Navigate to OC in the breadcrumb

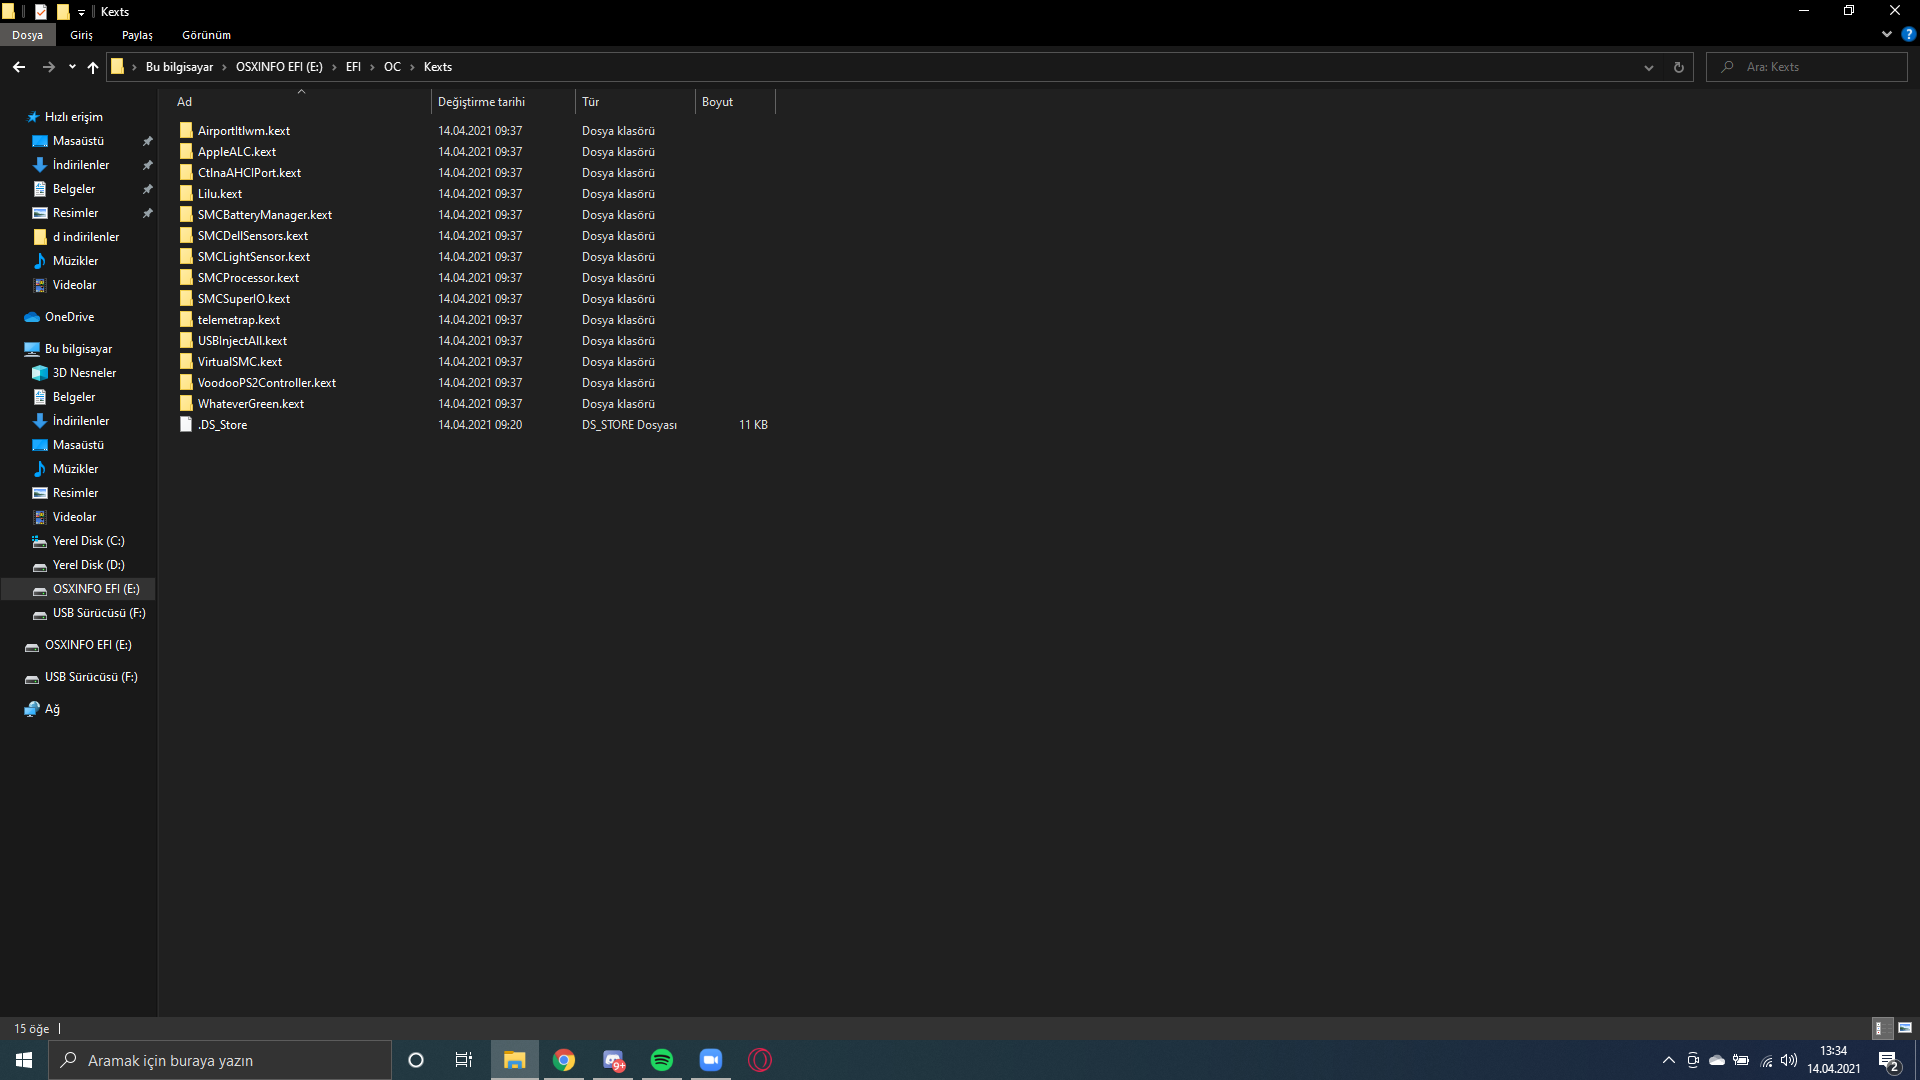tap(392, 67)
